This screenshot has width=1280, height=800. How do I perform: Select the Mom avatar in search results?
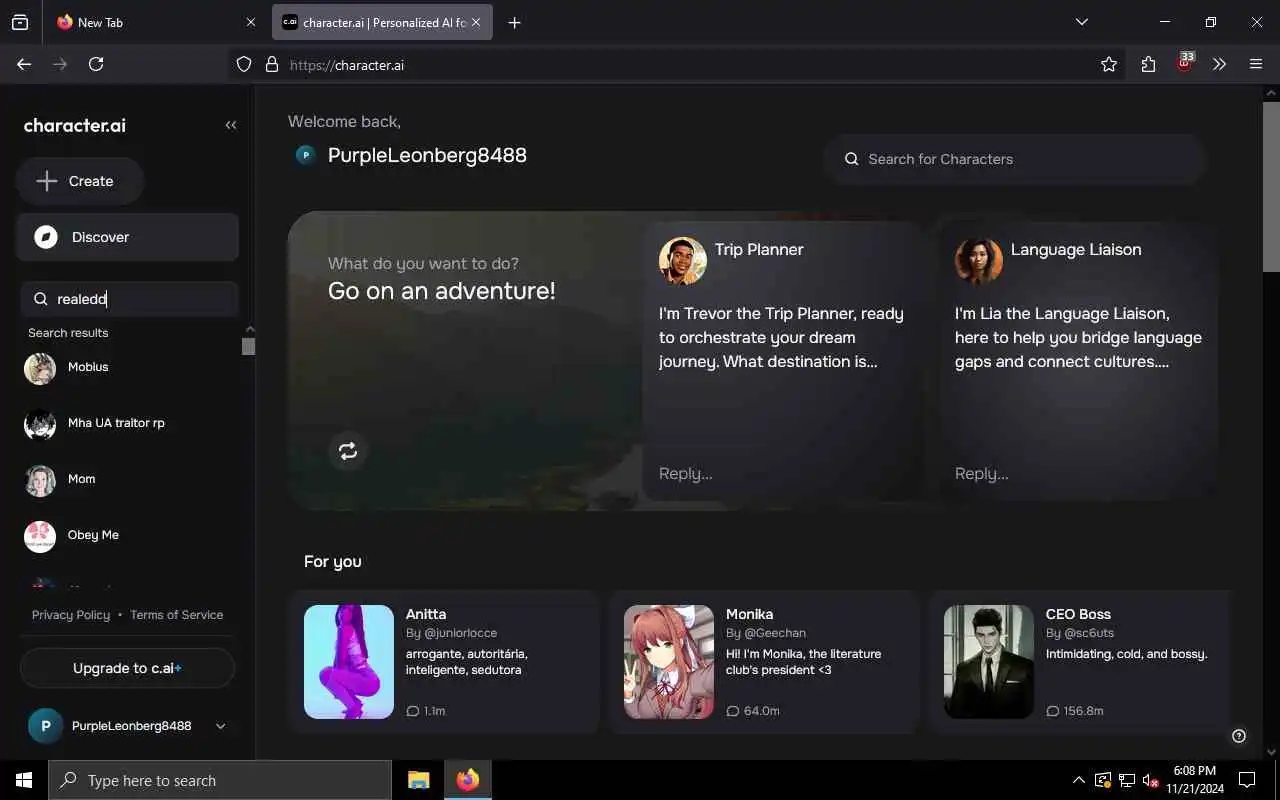(40, 480)
